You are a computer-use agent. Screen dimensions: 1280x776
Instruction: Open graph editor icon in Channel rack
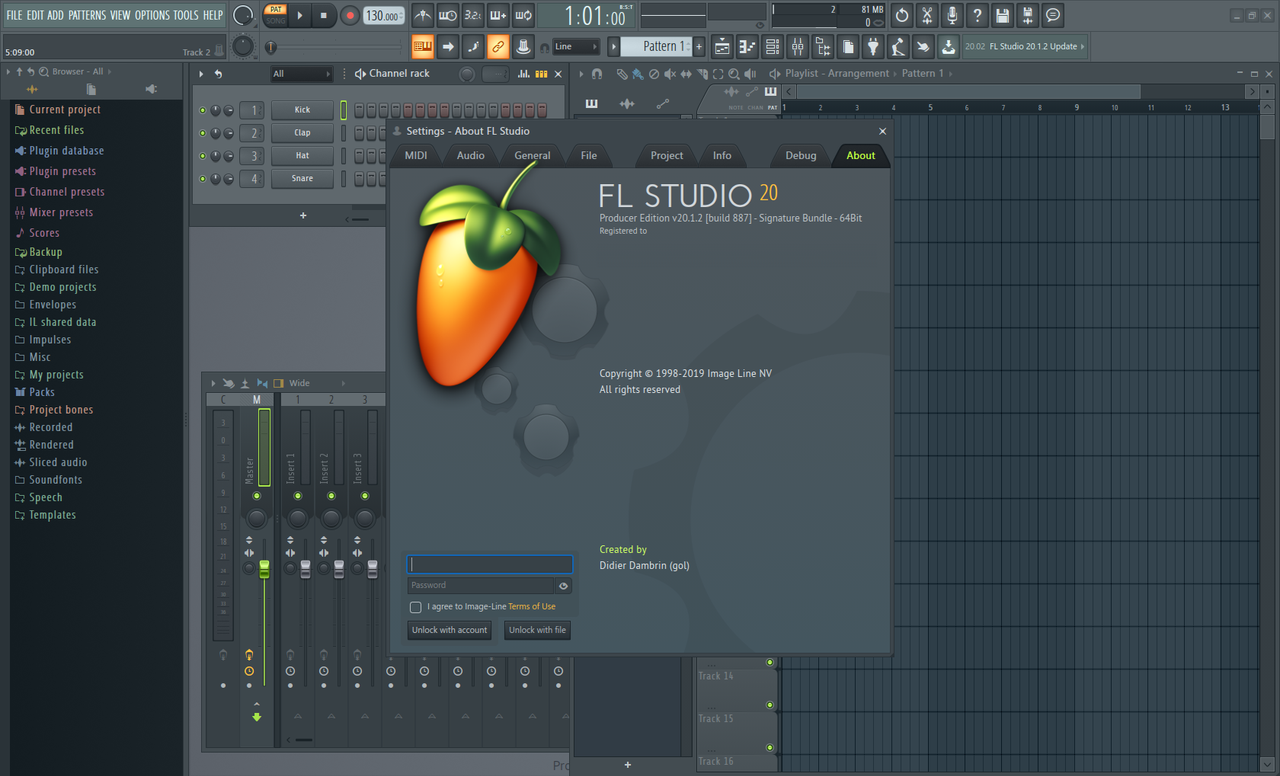tap(525, 74)
